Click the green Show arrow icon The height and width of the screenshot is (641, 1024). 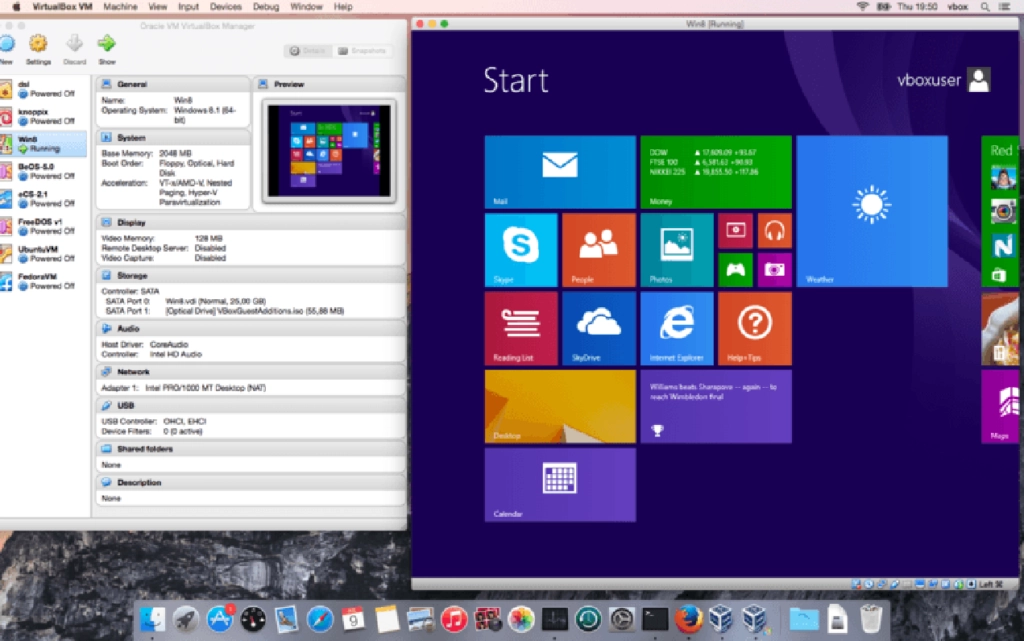click(x=106, y=45)
